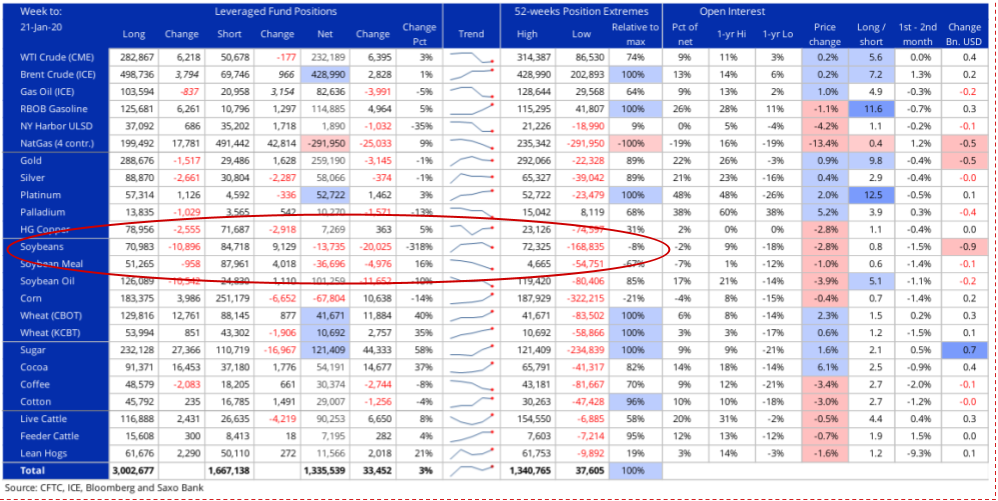Image resolution: width=998 pixels, height=501 pixels.
Task: Click the Sugar trend sparkline
Action: pos(471,349)
